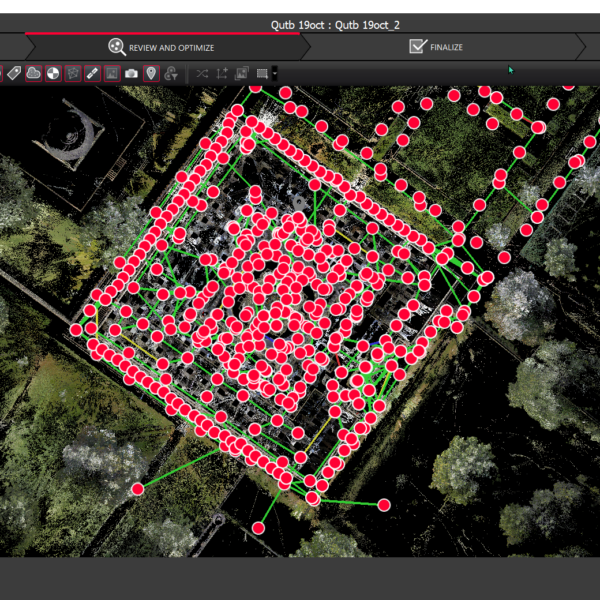
Task: Click the link filter icon
Action: (171, 73)
